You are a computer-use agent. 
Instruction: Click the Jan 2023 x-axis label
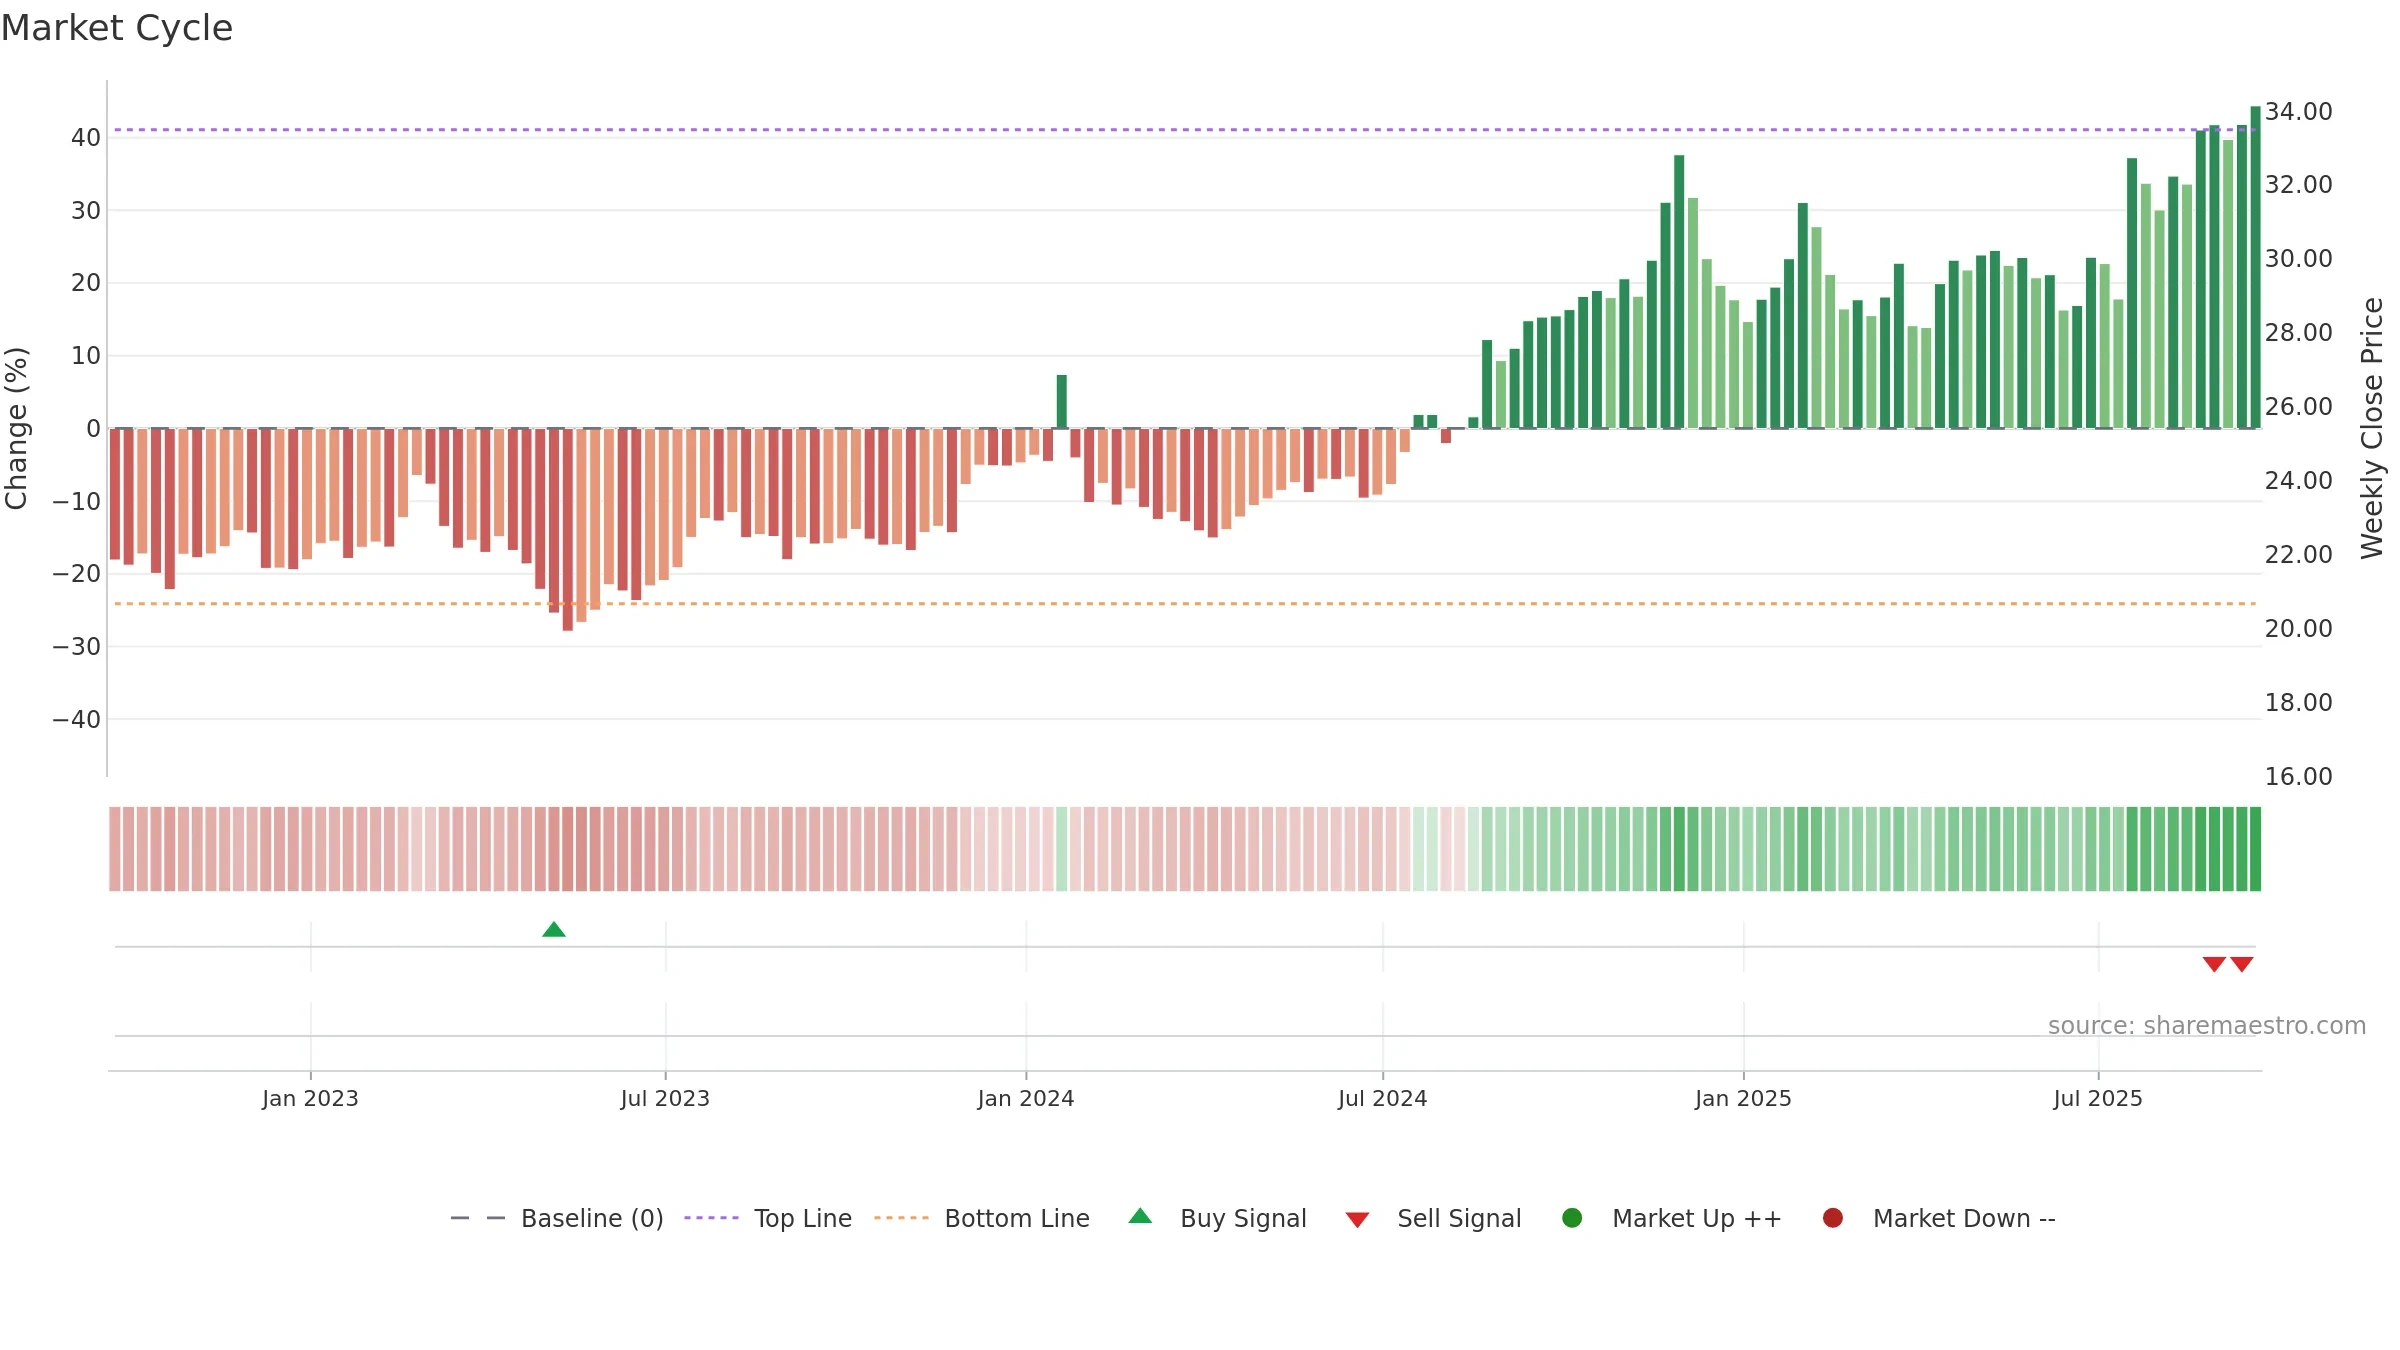[x=310, y=1099]
